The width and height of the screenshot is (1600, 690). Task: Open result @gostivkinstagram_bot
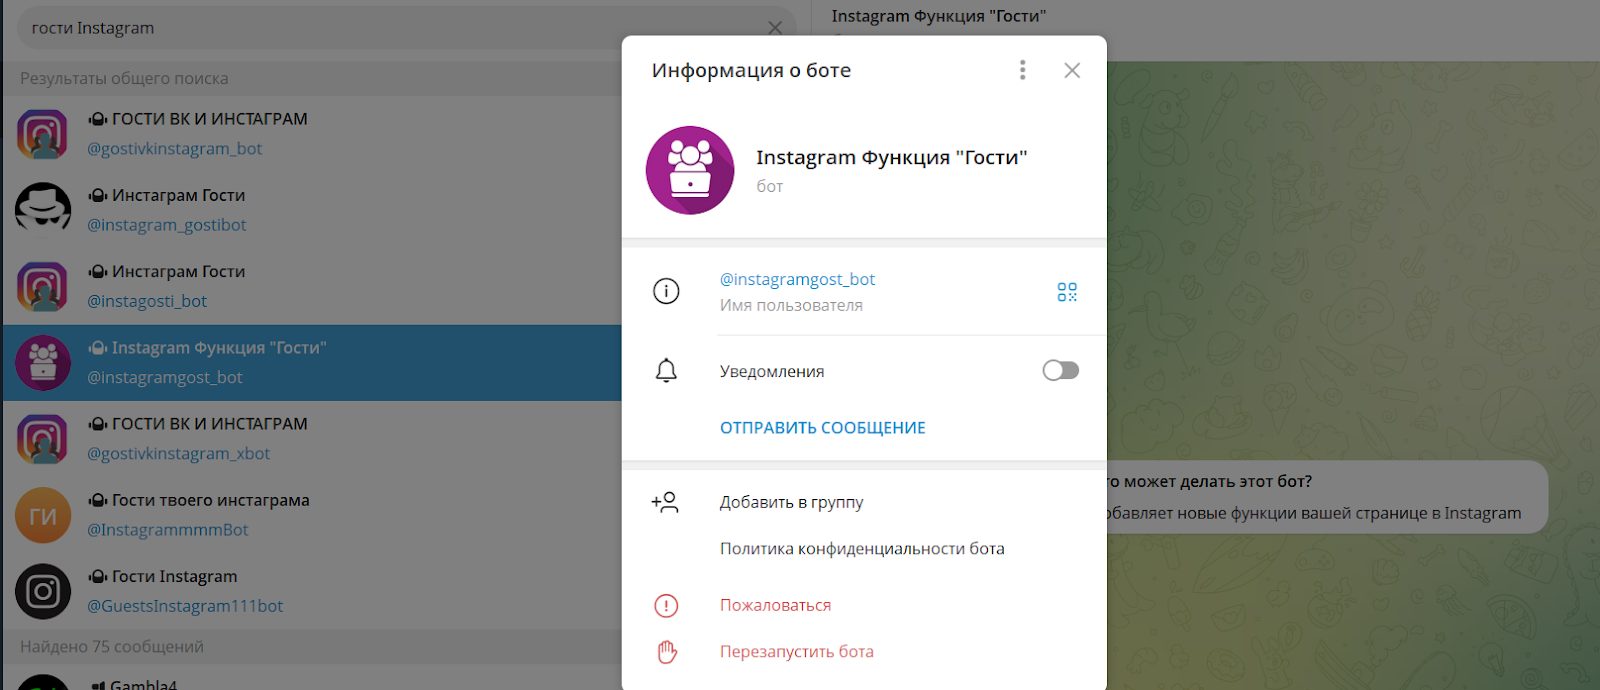pyautogui.click(x=311, y=134)
